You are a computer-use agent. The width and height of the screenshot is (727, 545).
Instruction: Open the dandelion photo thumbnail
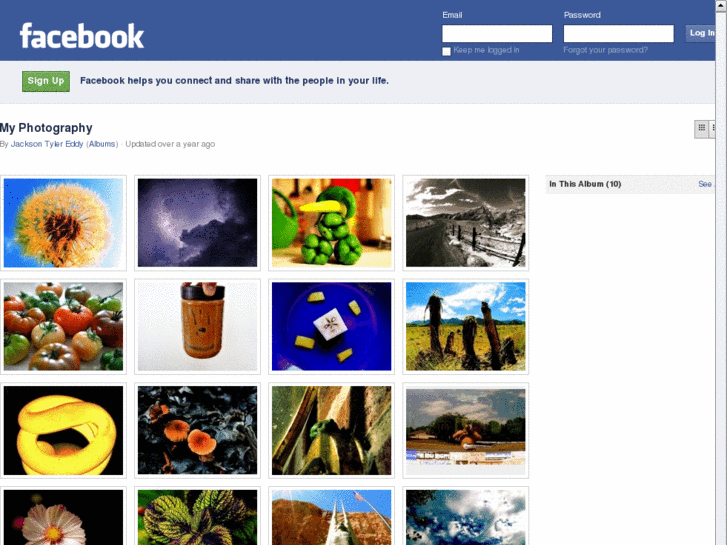tap(64, 223)
